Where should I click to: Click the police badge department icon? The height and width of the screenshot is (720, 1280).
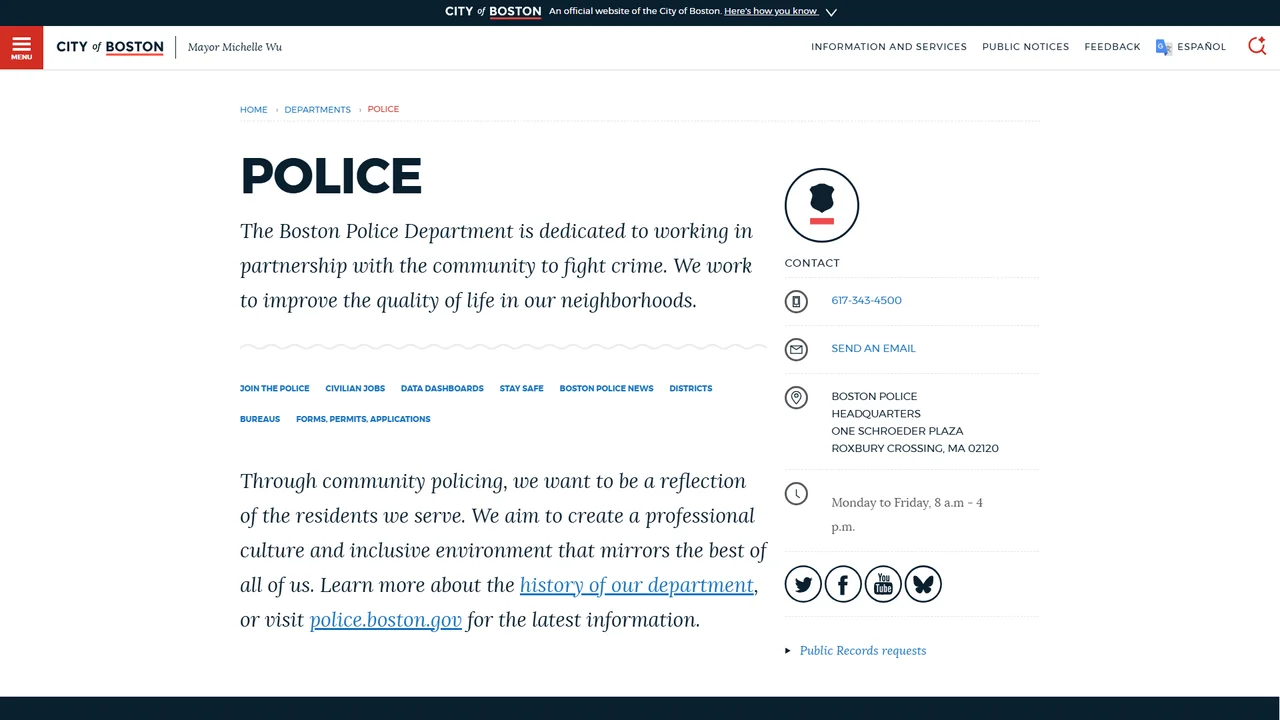pos(822,205)
